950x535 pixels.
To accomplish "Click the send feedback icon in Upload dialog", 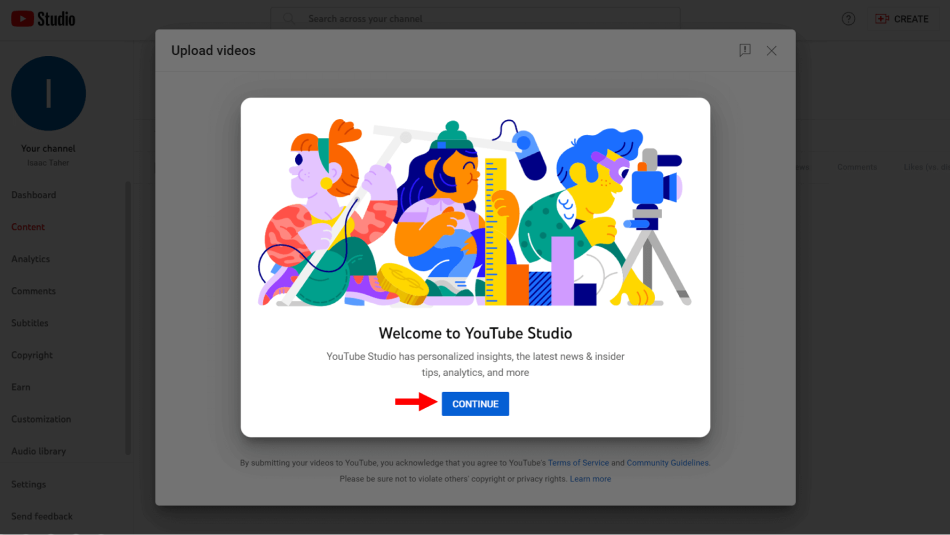I will point(745,50).
